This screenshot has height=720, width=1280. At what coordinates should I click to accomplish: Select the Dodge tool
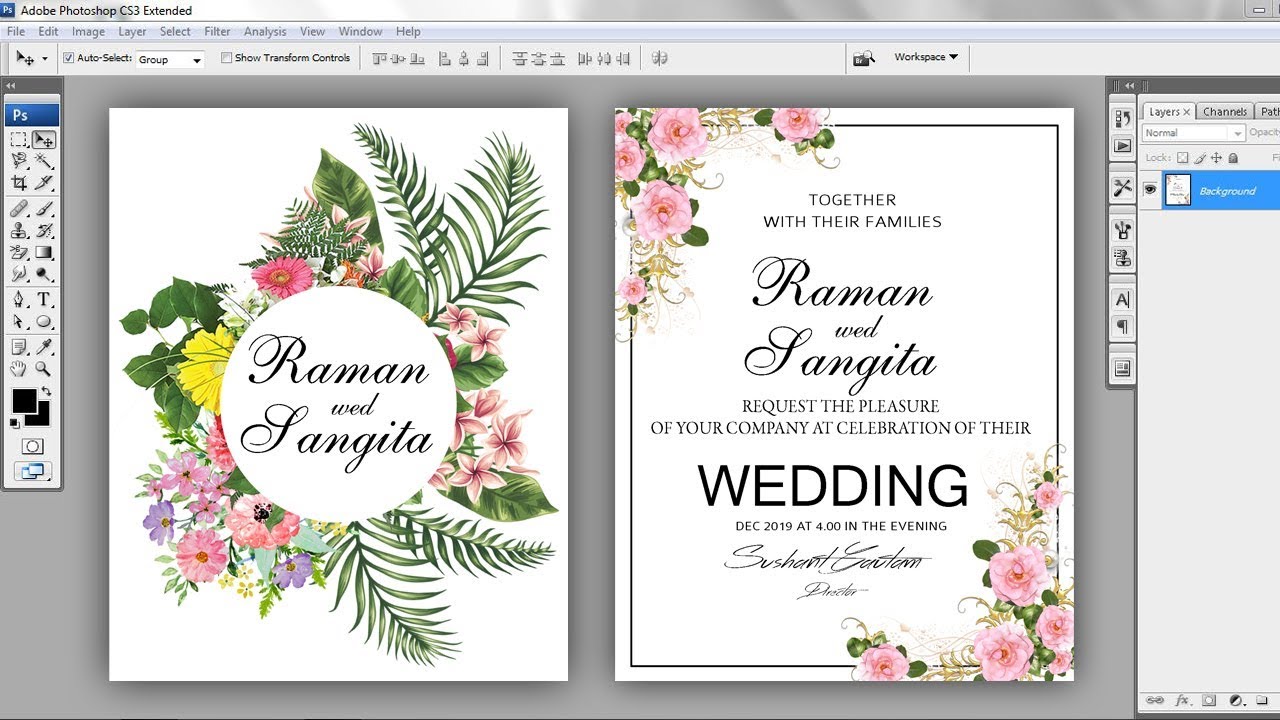[44, 273]
